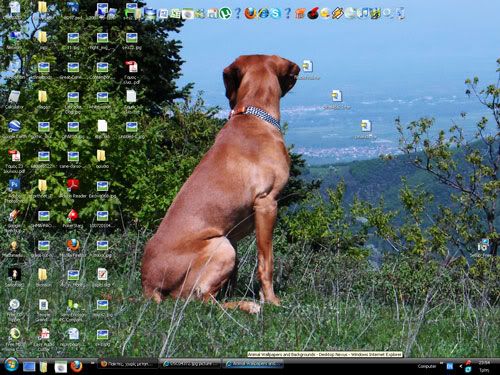Open the folder icon in Quick Launch
The image size is (500, 375).
click(44, 367)
